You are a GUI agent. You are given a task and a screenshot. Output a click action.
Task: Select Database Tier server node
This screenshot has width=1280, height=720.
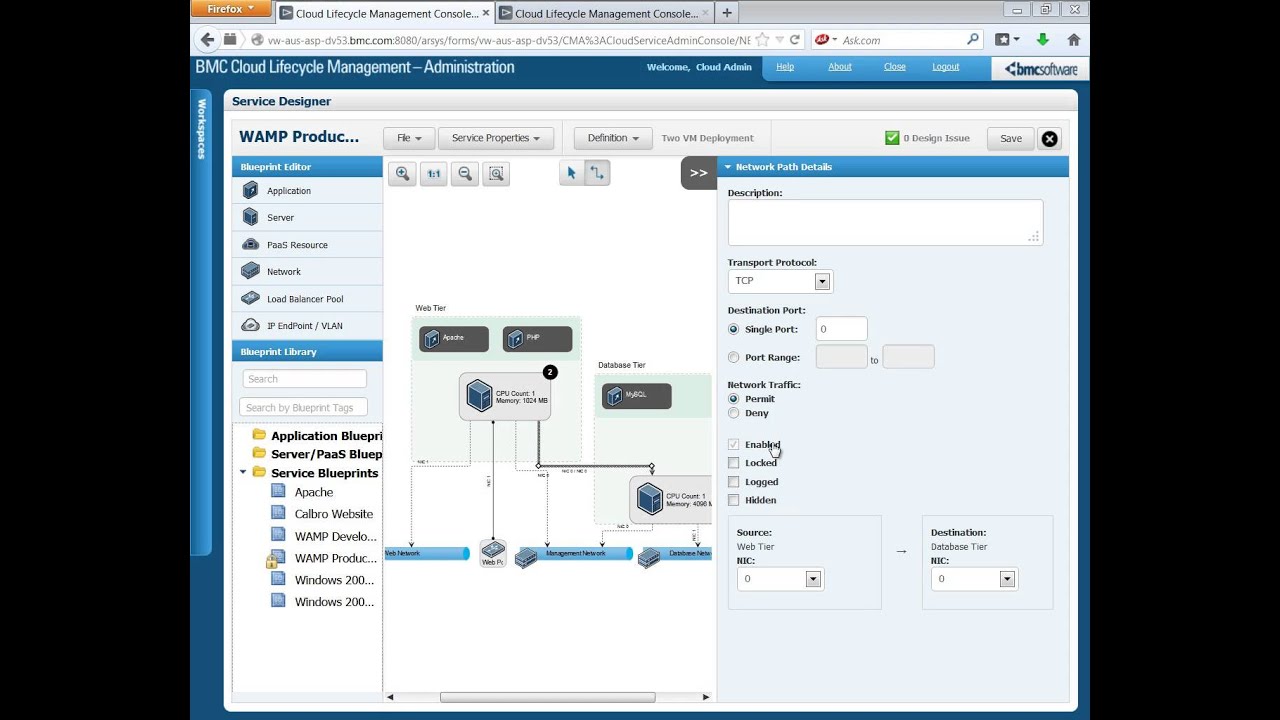pos(672,499)
